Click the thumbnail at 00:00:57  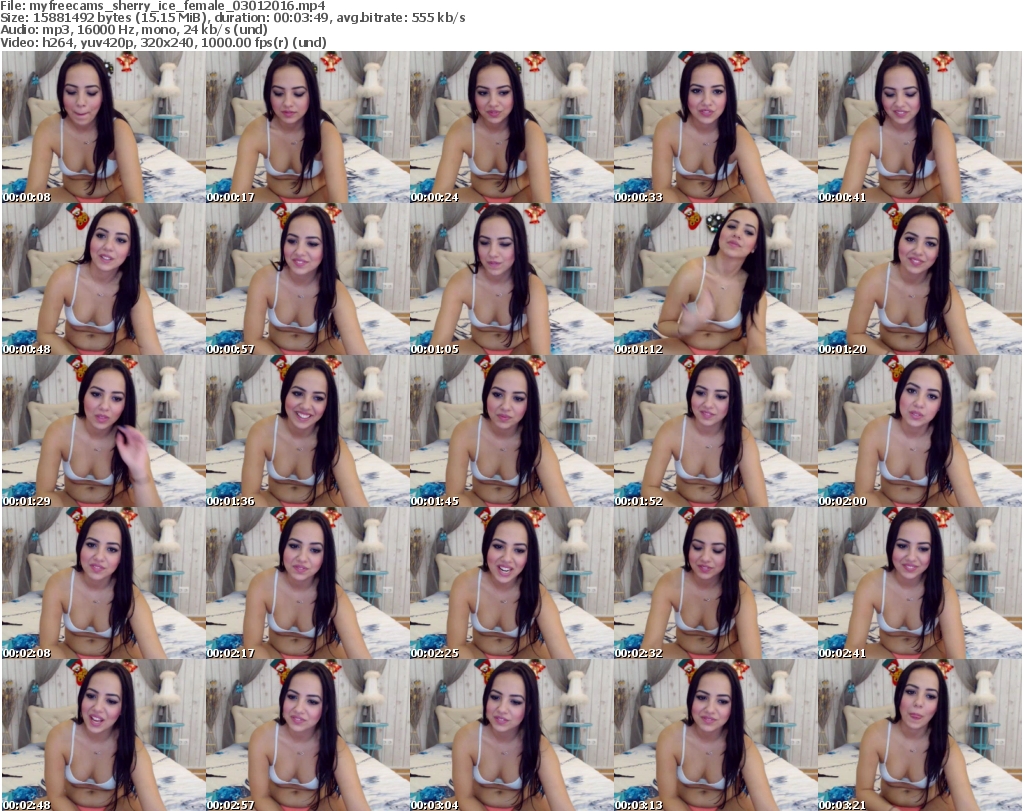coord(308,279)
